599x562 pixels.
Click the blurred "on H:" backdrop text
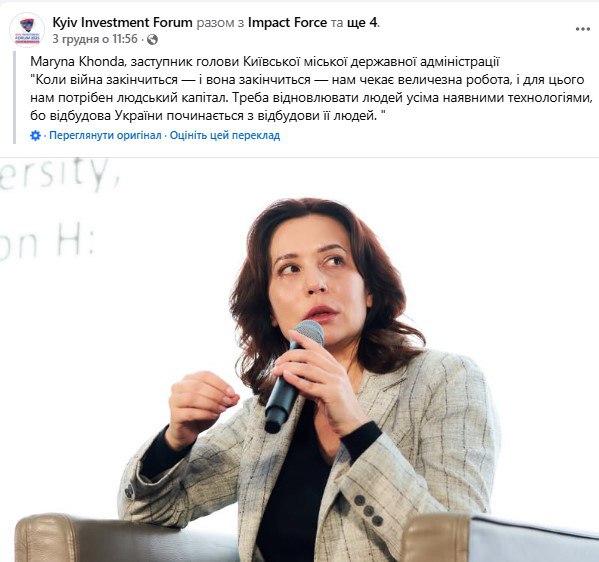(x=46, y=244)
